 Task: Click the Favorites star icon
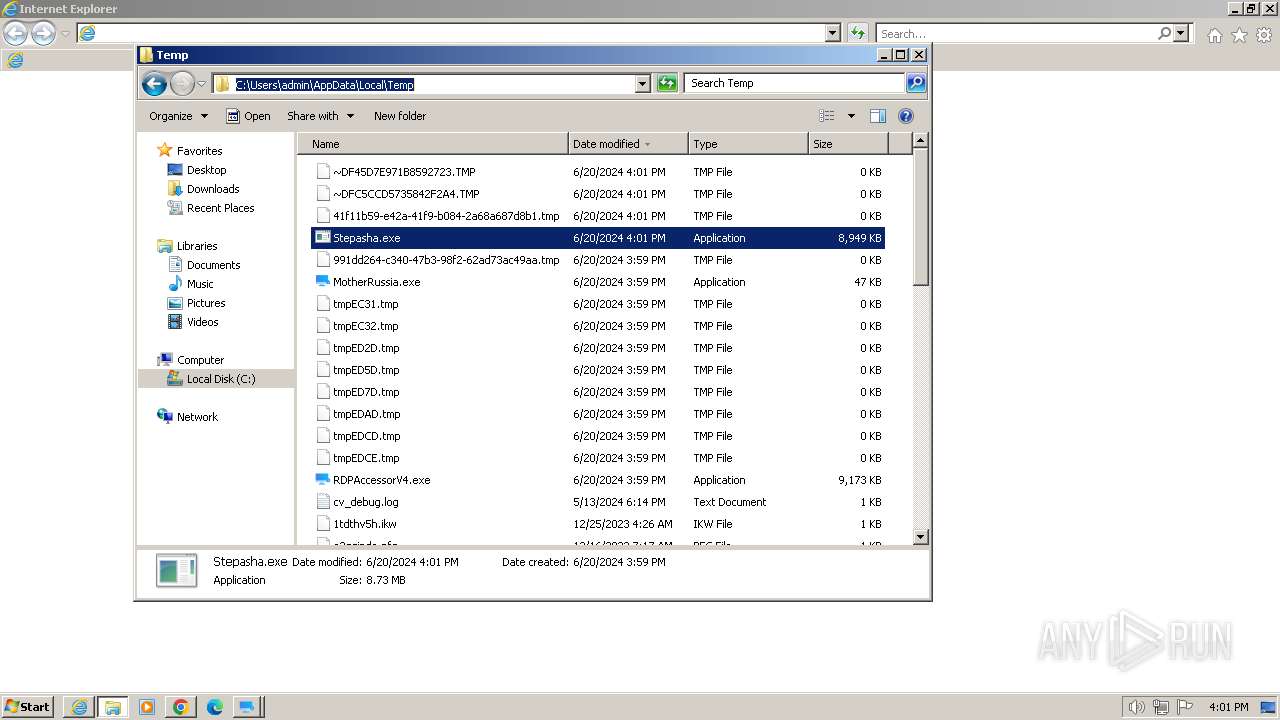165,150
